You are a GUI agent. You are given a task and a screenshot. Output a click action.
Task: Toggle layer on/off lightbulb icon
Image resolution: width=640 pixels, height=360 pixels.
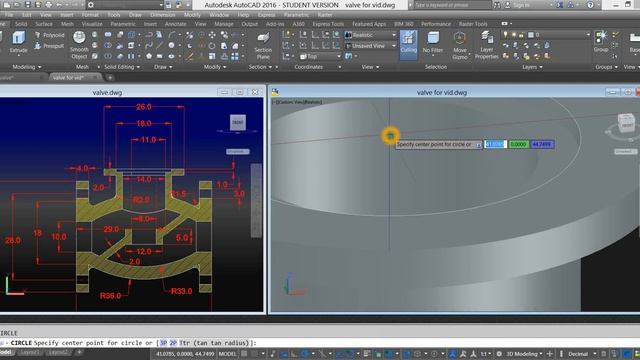click(505, 35)
